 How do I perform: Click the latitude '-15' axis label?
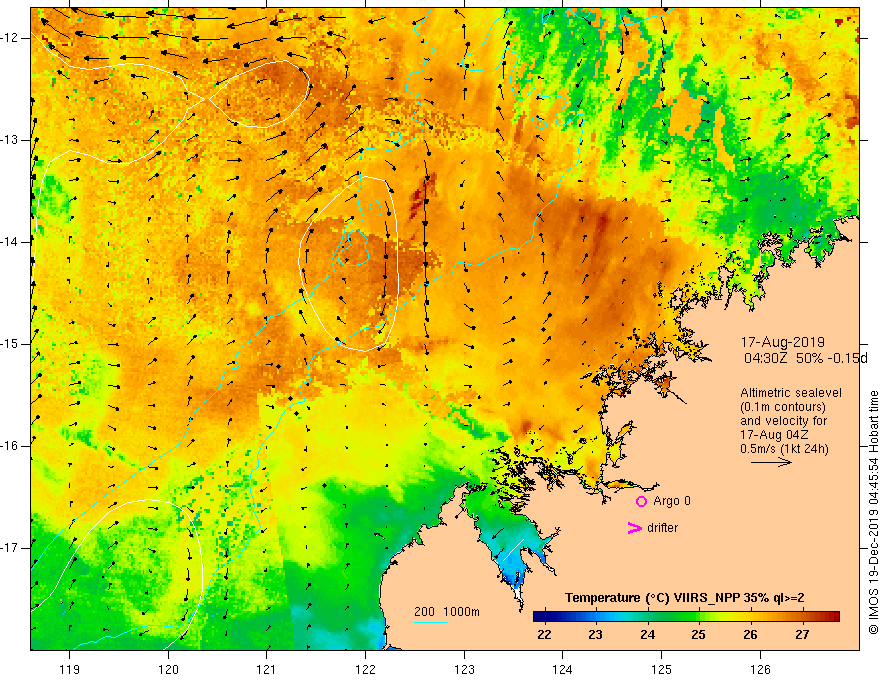point(11,344)
